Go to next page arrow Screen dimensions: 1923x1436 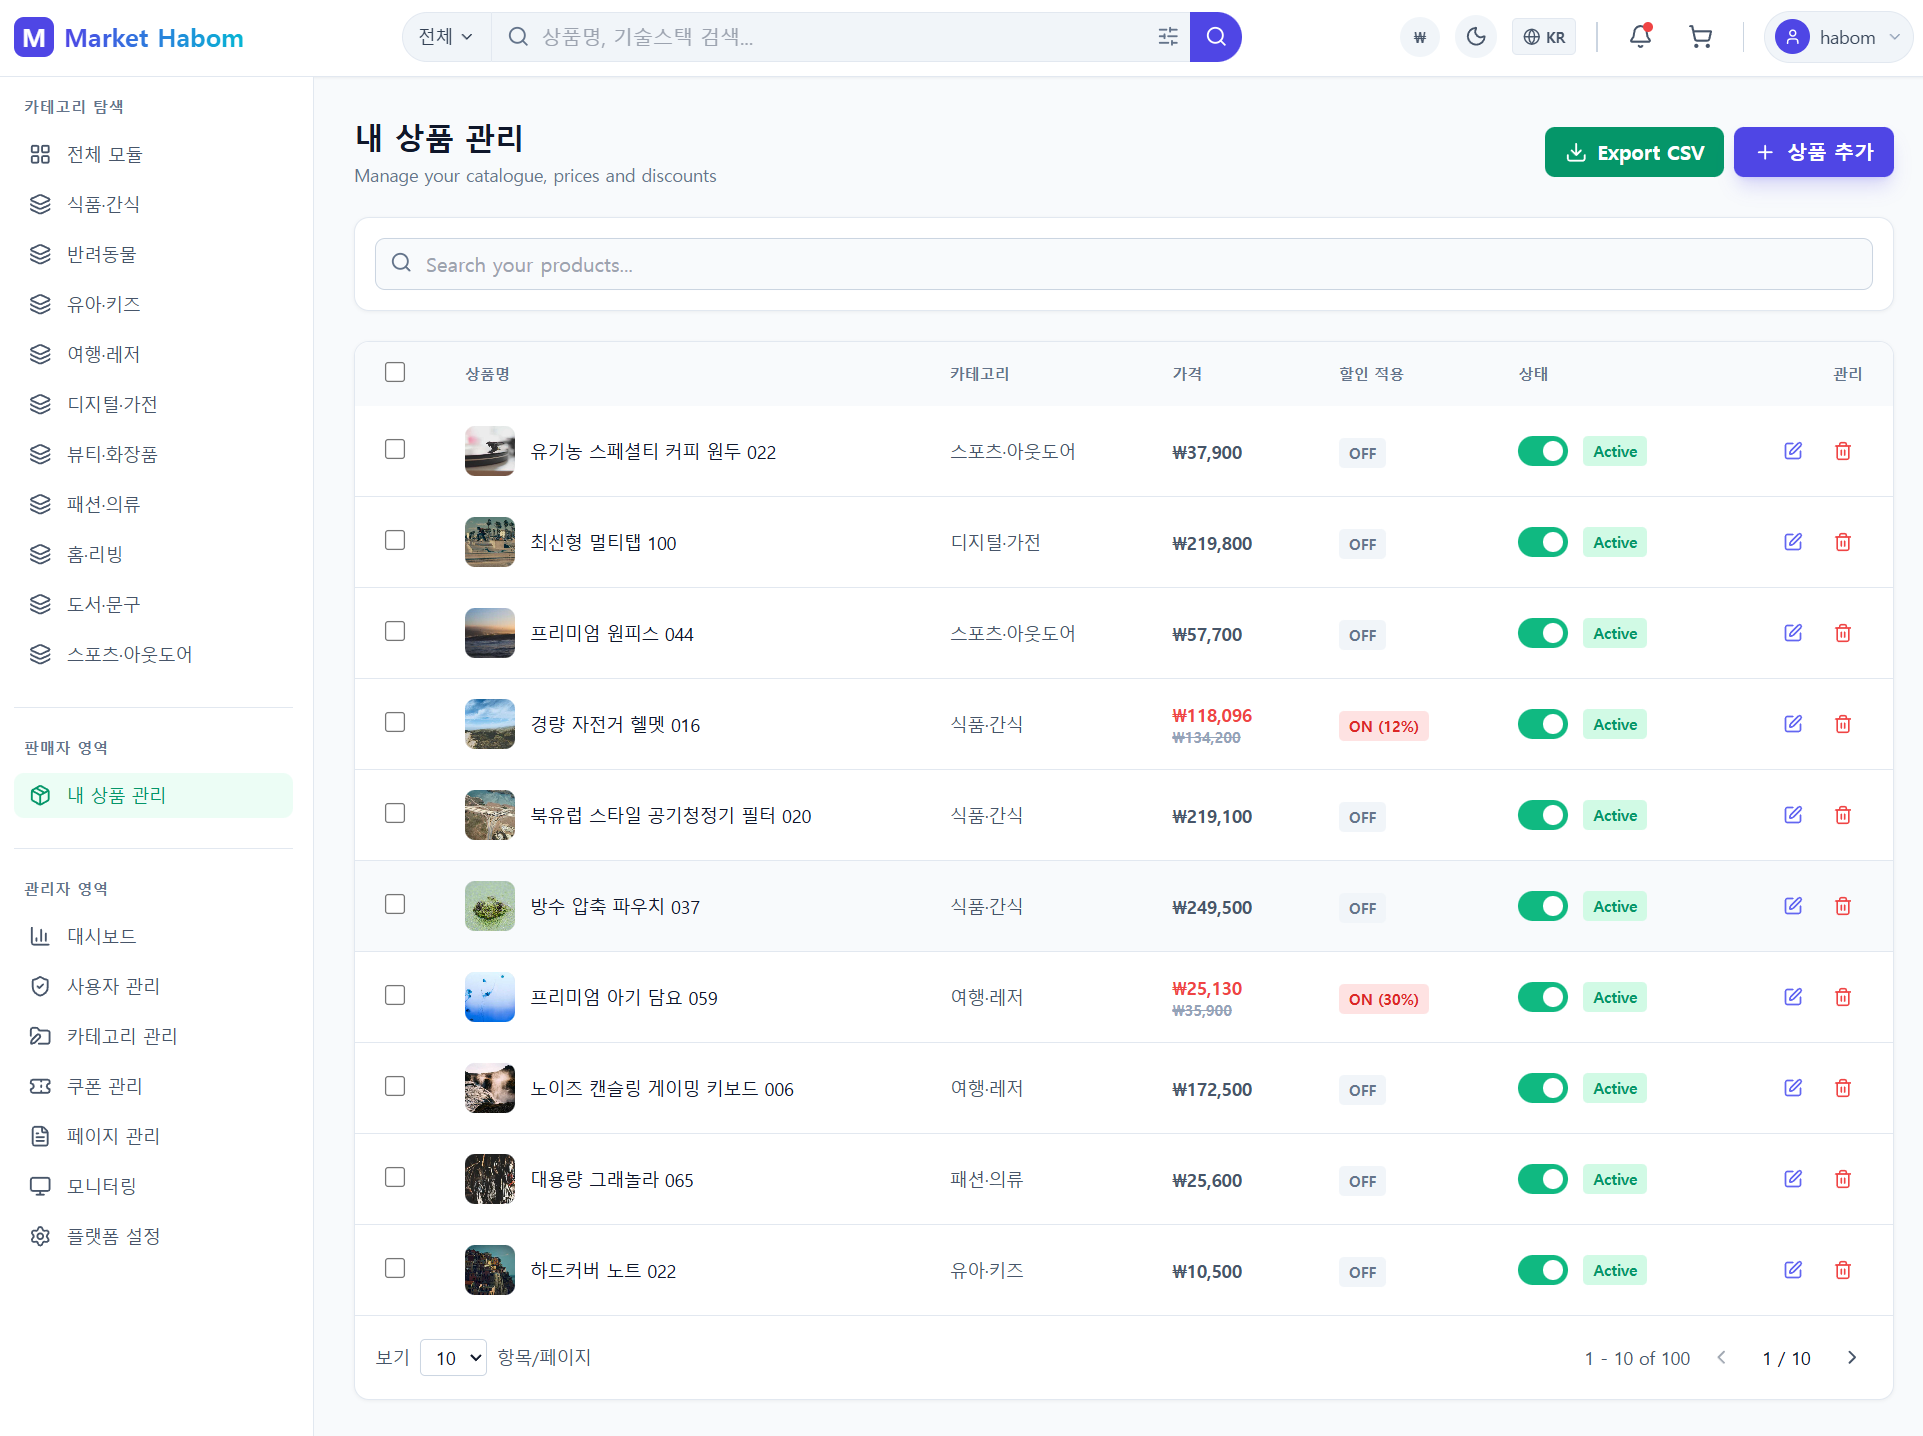1852,1357
